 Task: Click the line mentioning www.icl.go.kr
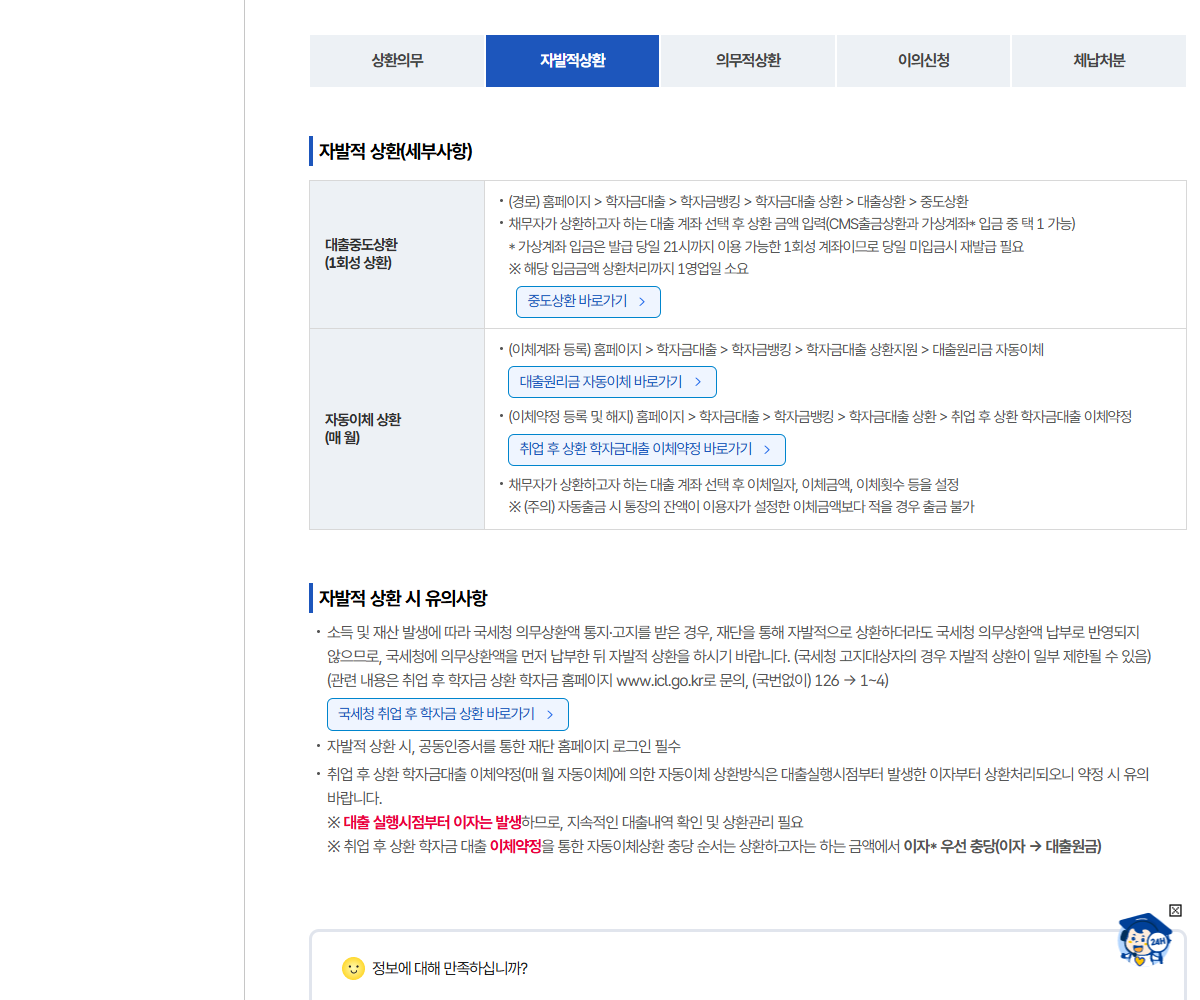coord(608,681)
